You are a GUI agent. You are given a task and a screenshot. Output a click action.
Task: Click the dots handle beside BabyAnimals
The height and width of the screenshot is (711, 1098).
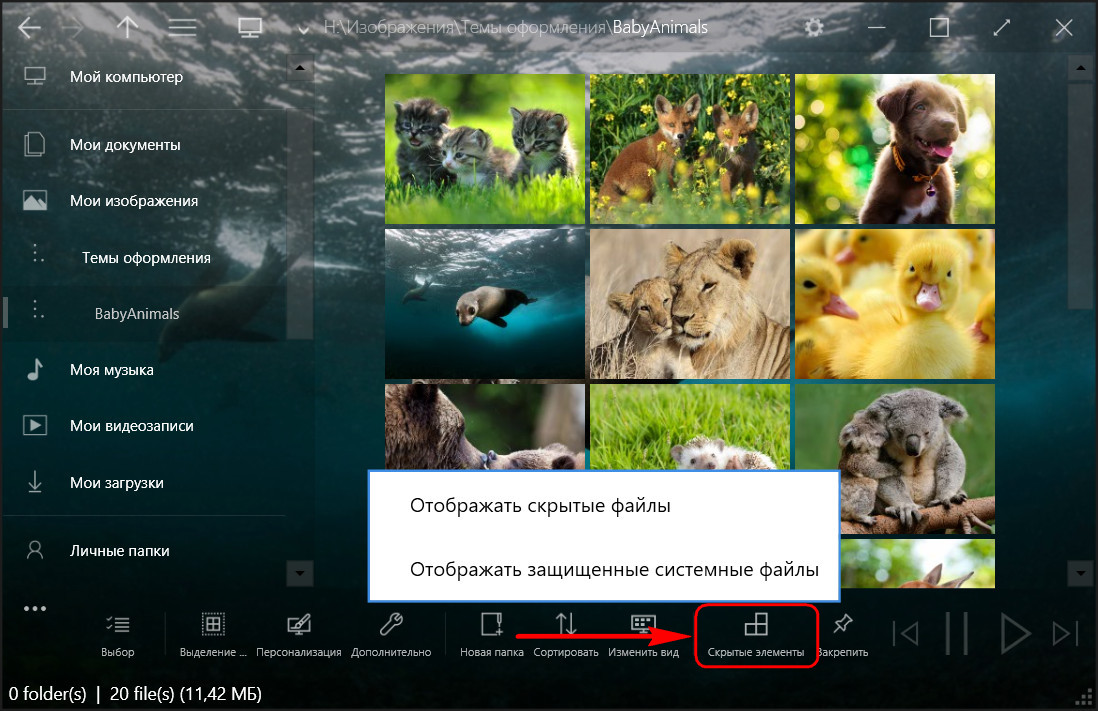[38, 309]
